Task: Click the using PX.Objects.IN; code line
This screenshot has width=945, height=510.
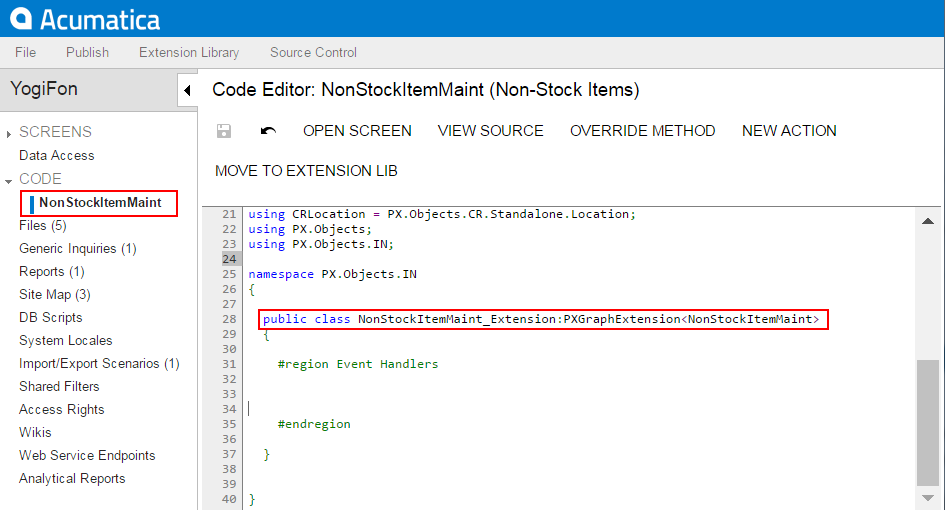Action: (321, 244)
